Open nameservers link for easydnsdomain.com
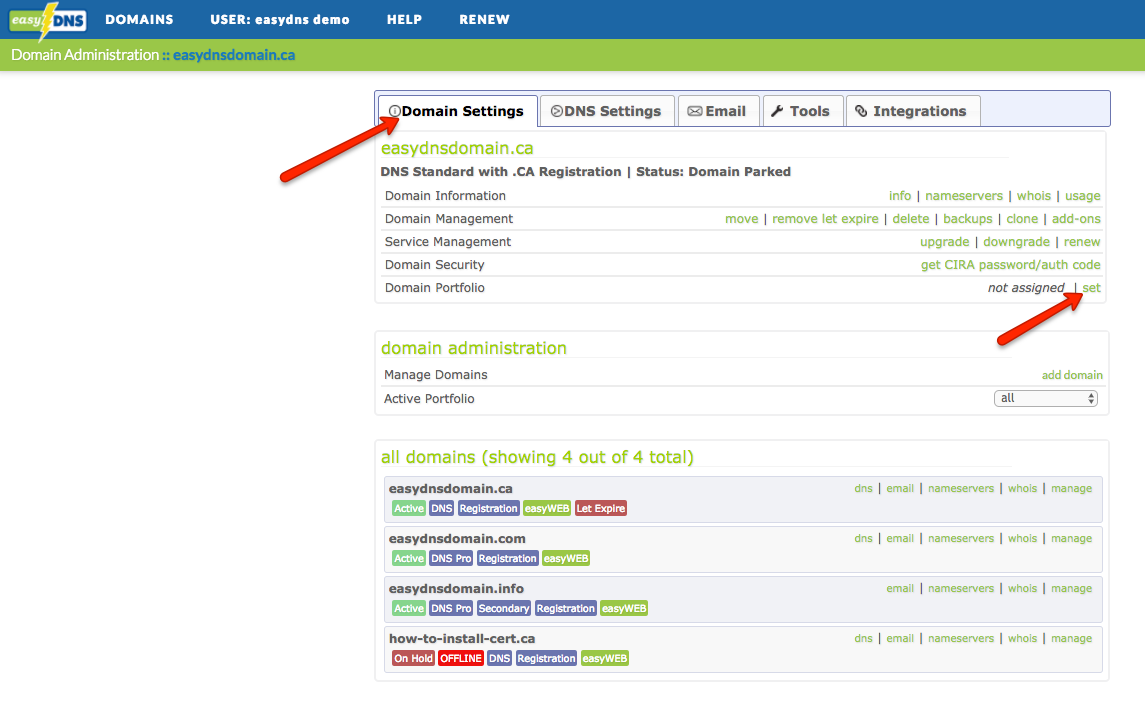Viewport: 1145px width, 713px height. click(961, 538)
